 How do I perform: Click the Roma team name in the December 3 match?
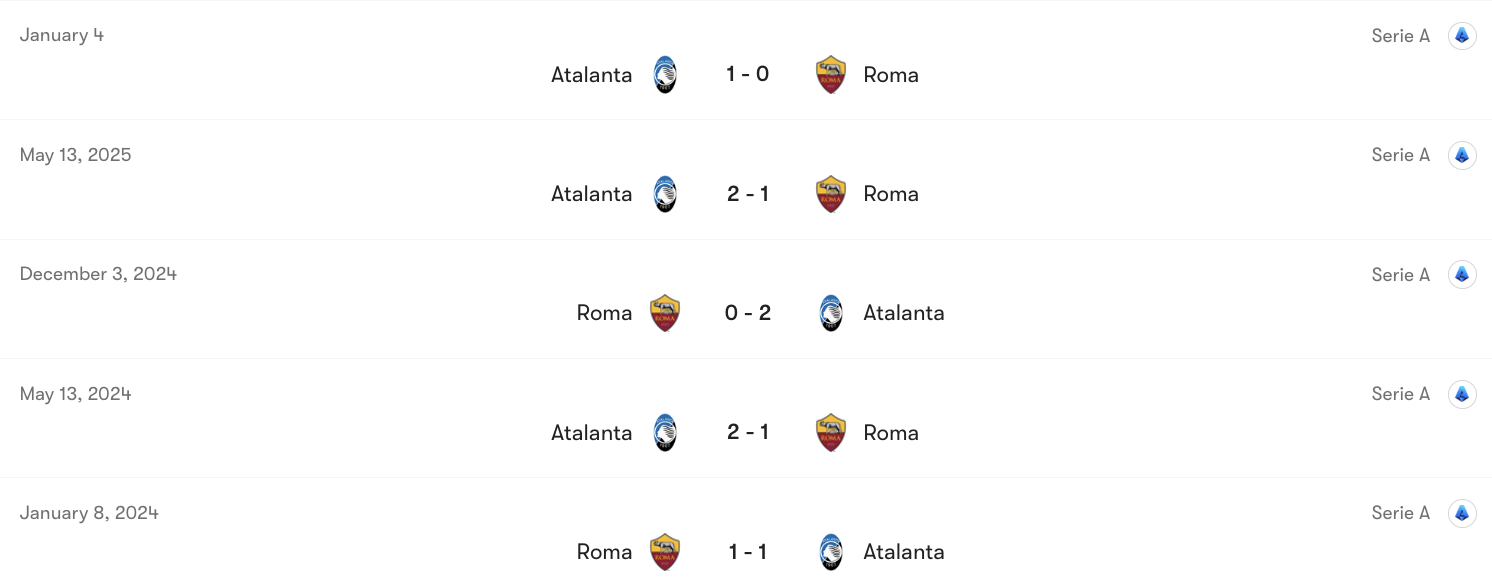(x=604, y=312)
